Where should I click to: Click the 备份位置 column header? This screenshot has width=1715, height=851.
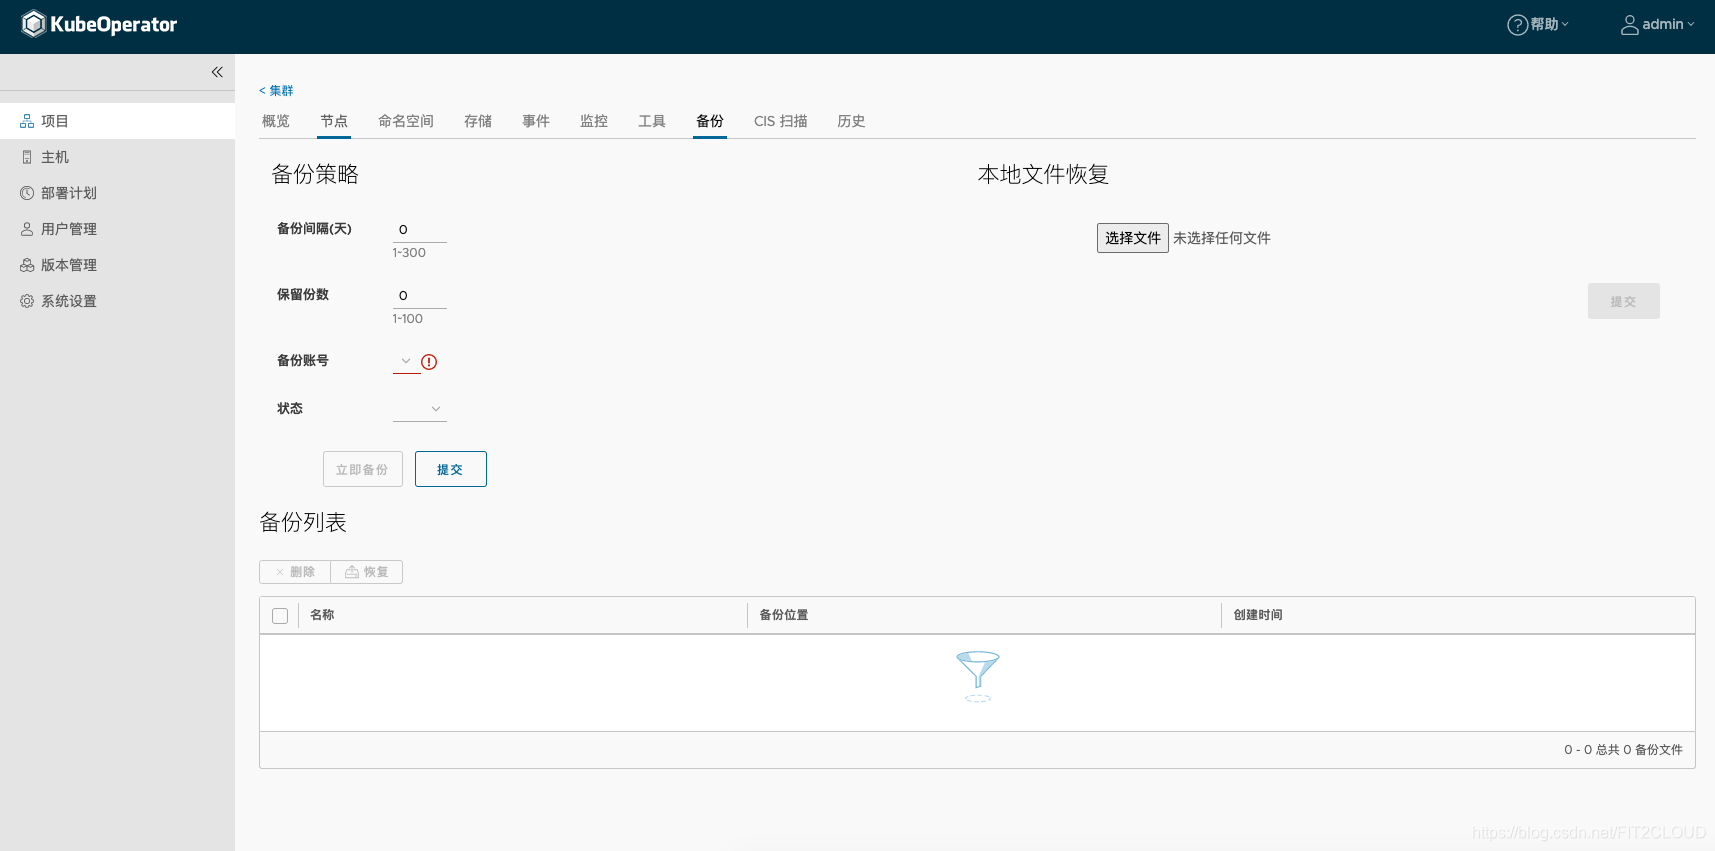coord(784,615)
